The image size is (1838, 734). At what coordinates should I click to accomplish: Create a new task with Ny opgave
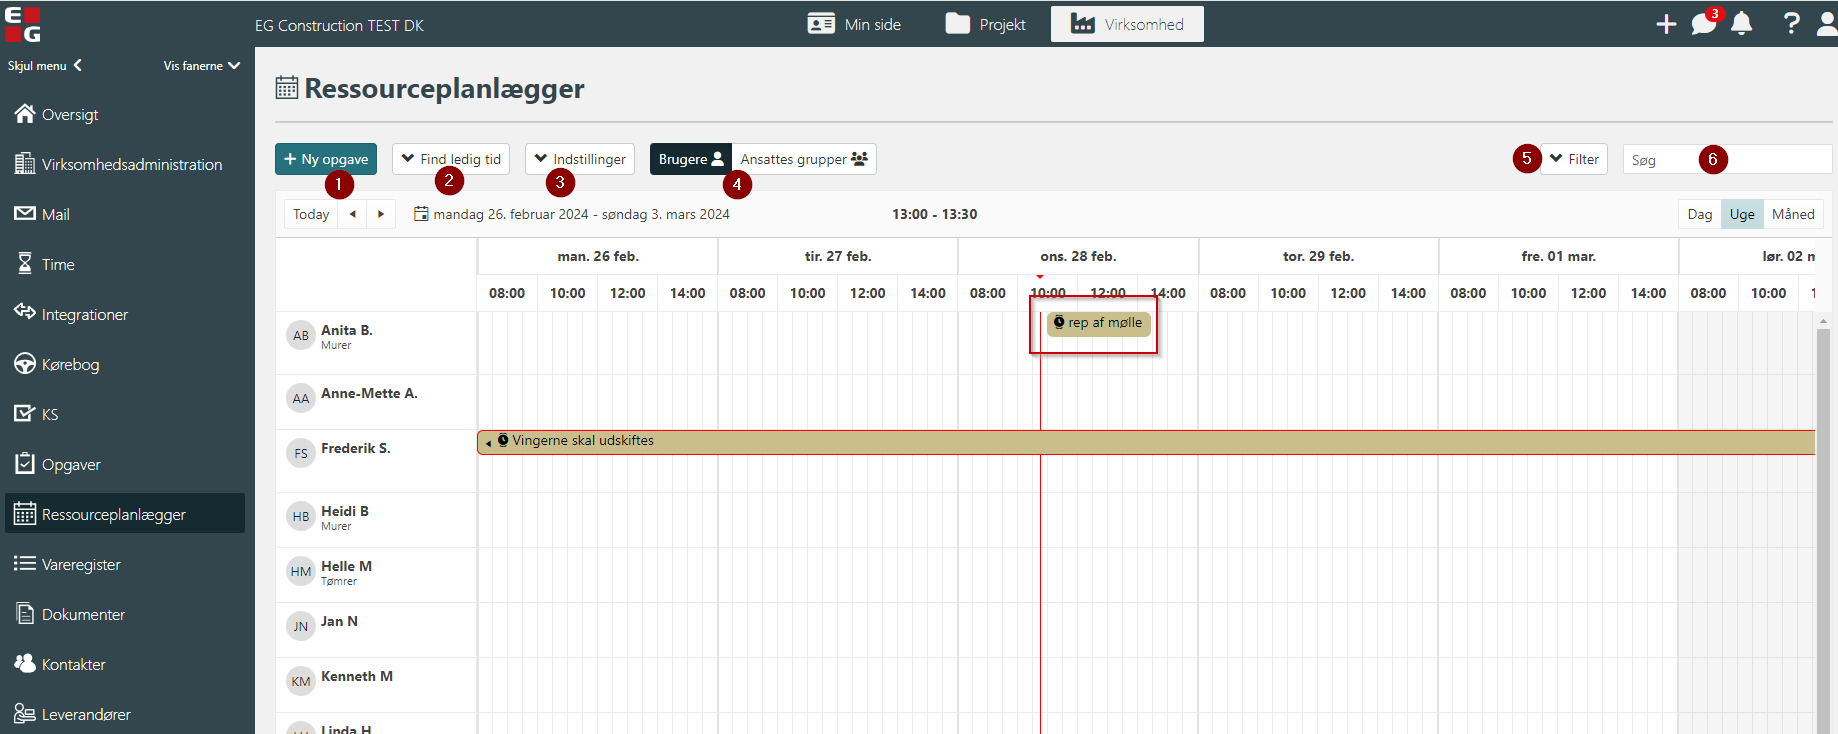click(x=325, y=159)
